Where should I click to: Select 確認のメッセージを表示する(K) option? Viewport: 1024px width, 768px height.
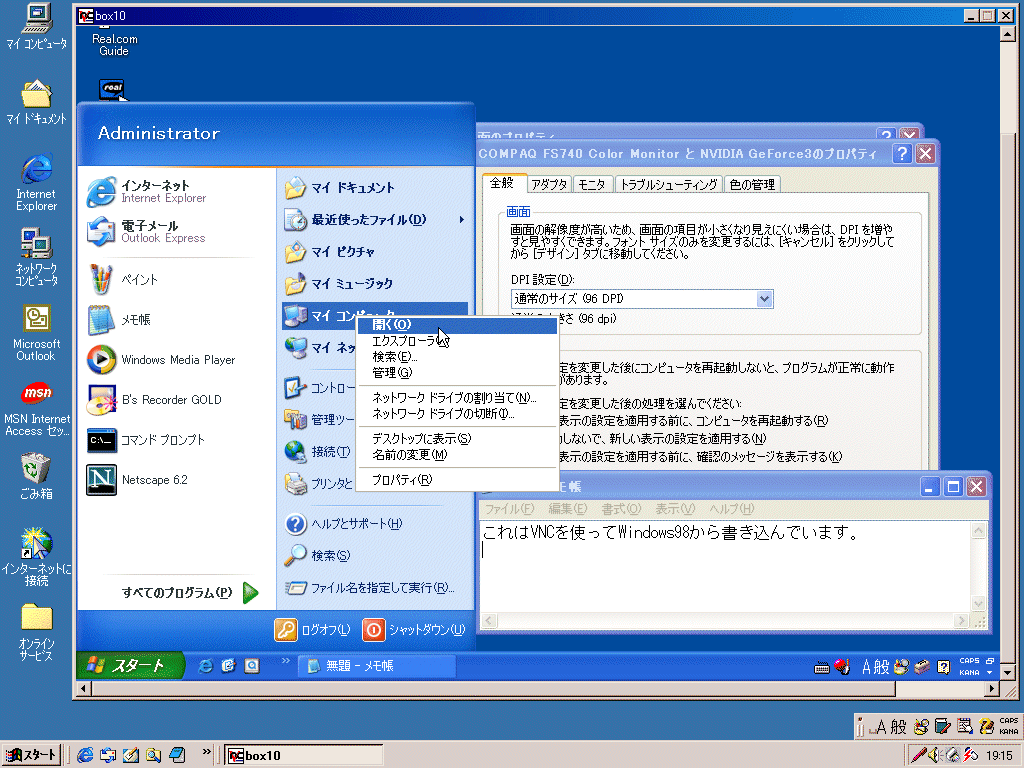point(700,457)
